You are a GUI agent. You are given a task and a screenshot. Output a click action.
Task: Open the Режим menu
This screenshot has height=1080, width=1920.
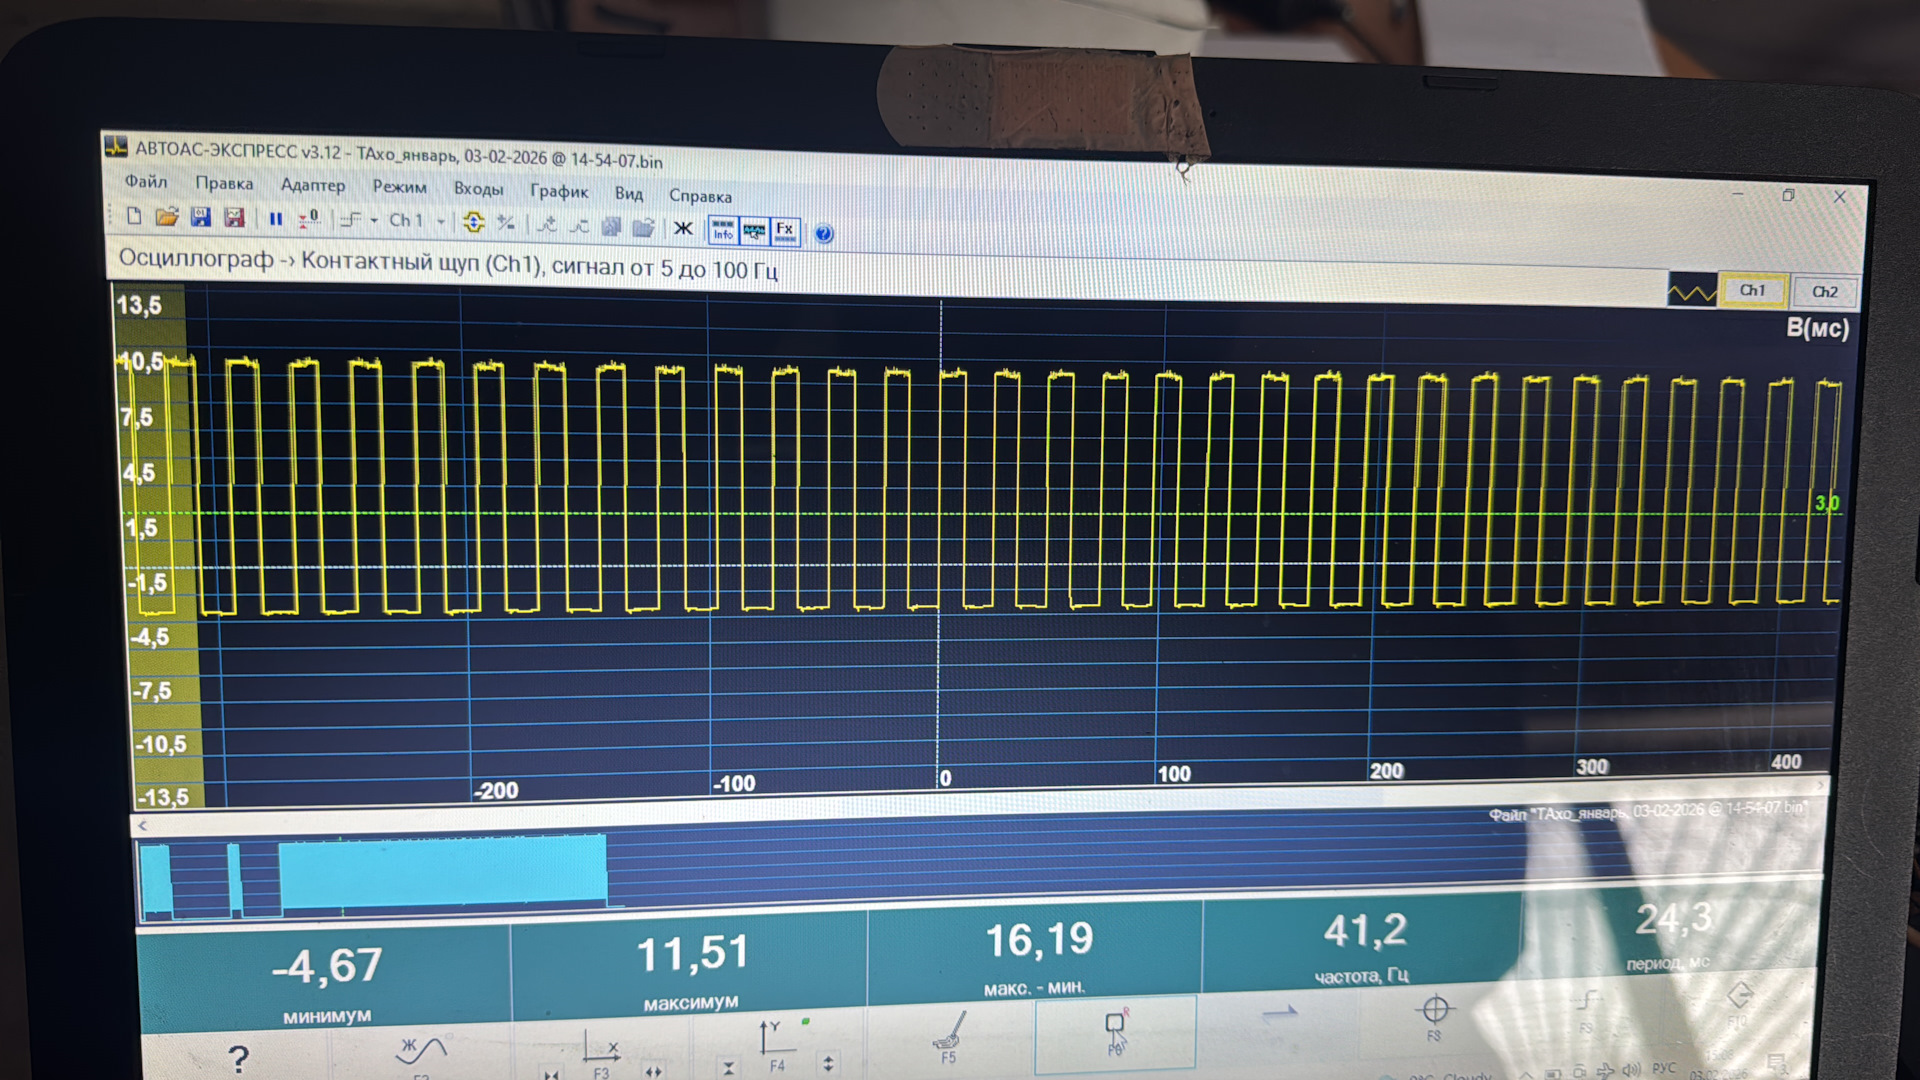coord(399,187)
